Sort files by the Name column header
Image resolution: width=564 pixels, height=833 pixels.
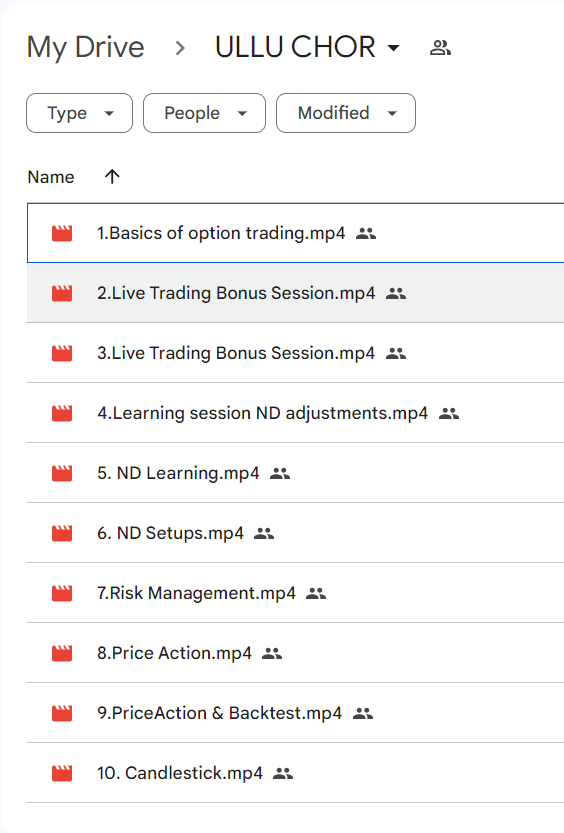point(51,177)
